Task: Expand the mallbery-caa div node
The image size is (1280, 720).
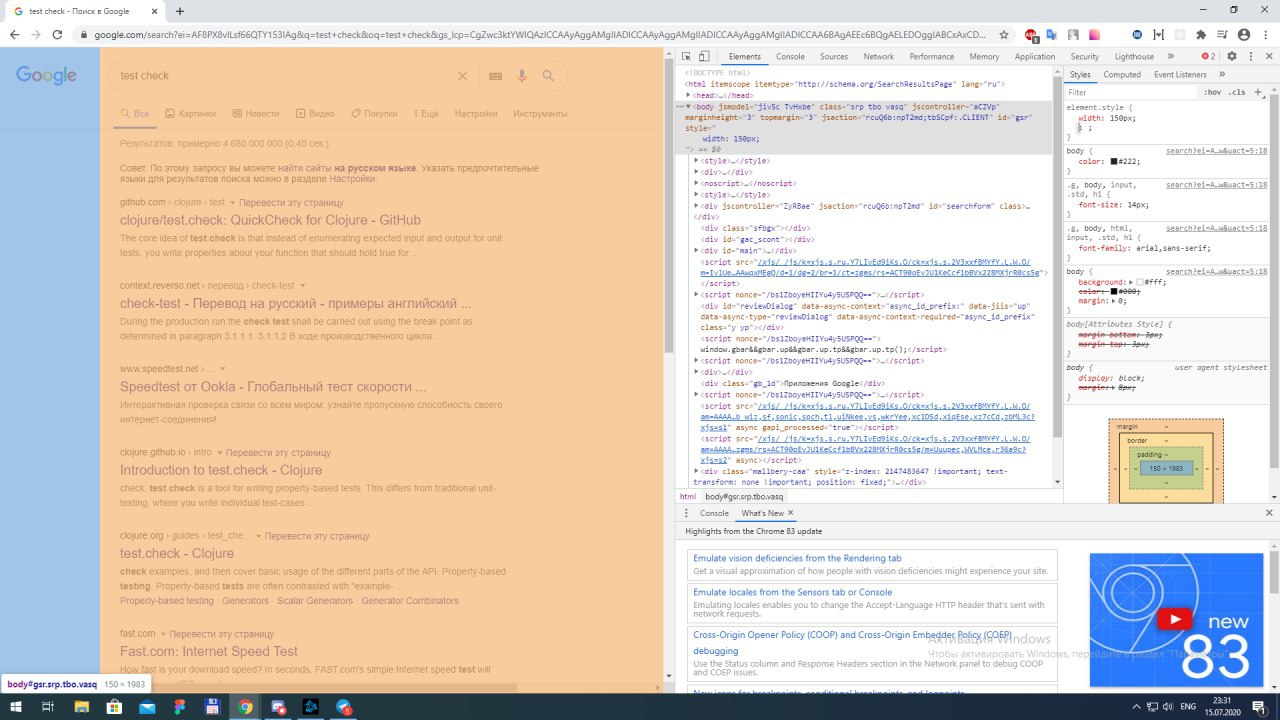Action: [x=697, y=470]
